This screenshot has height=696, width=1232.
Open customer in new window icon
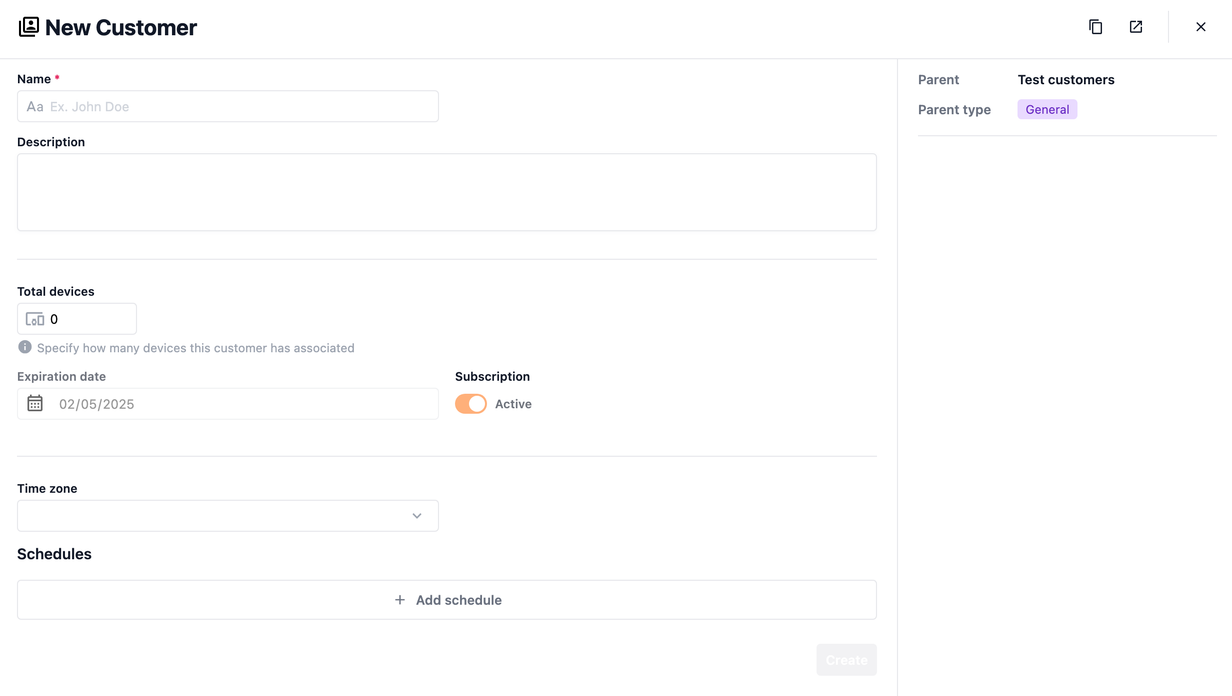pos(1136,27)
